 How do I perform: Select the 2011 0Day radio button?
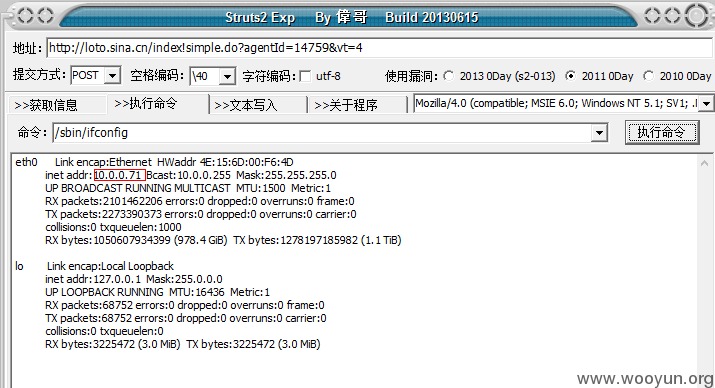point(570,76)
